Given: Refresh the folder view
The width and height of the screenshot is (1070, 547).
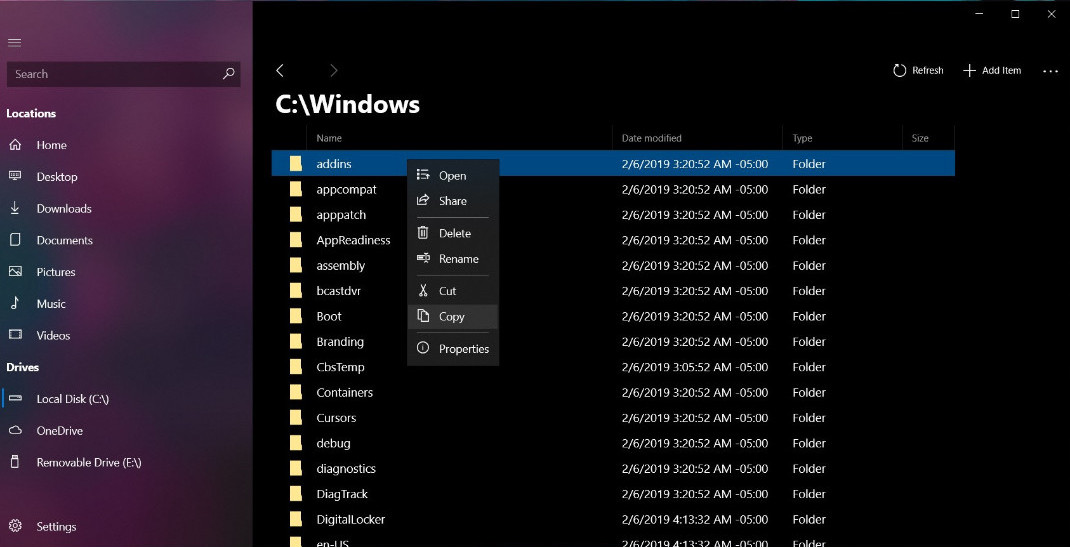Looking at the screenshot, I should tap(918, 70).
